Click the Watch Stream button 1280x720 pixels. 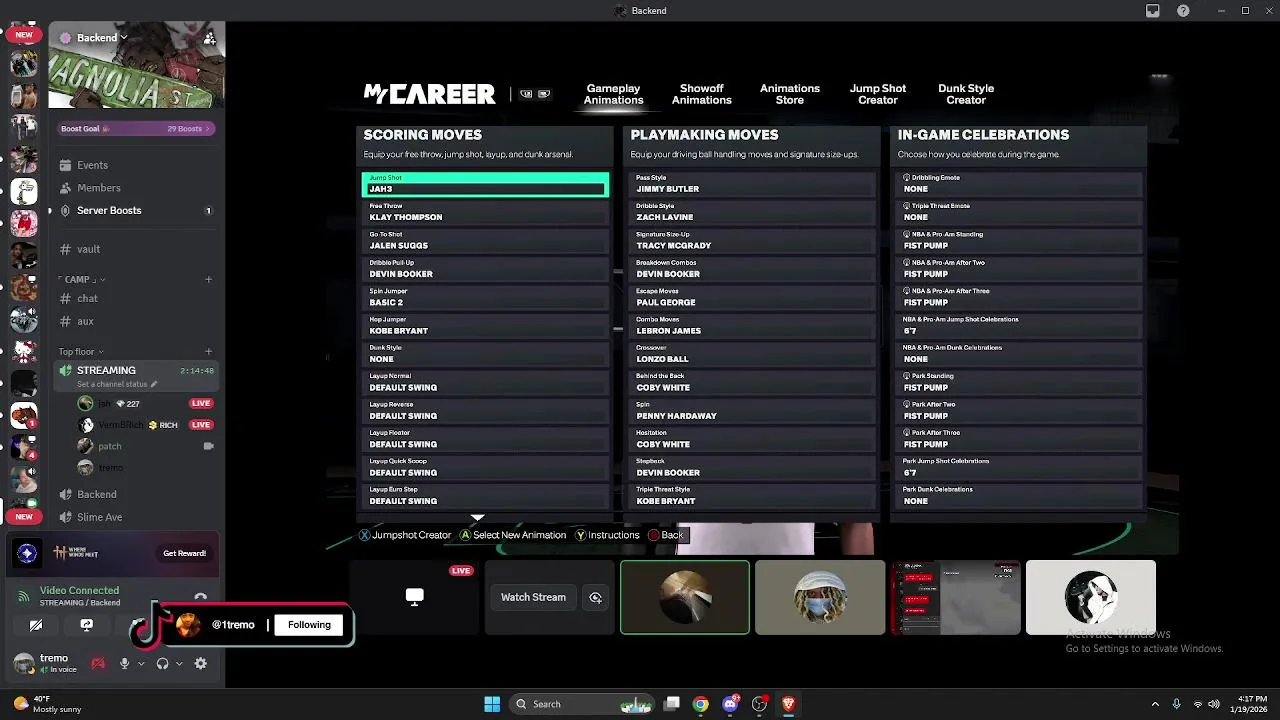coord(533,597)
